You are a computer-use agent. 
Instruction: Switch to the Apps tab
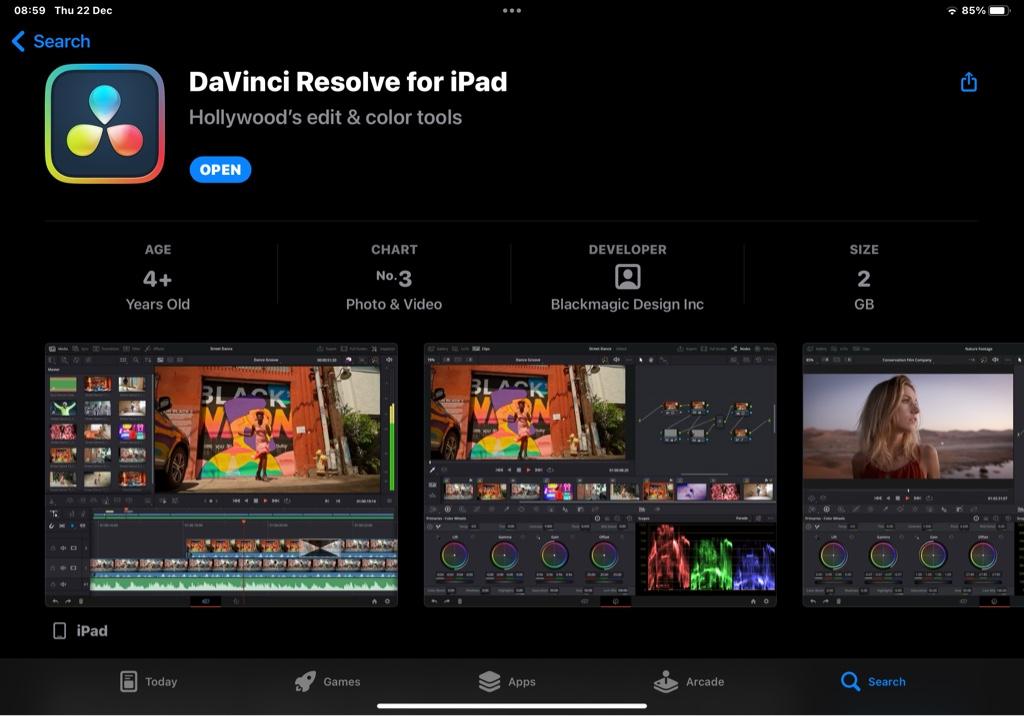[x=507, y=681]
